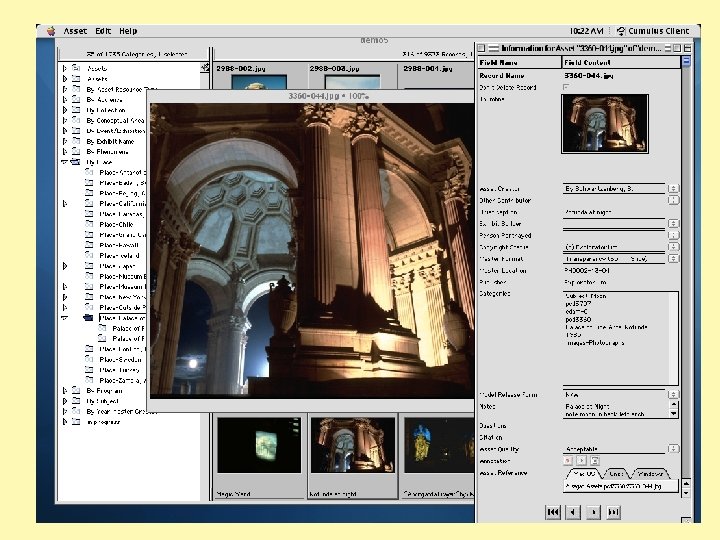Open the Asset menu

(75, 31)
